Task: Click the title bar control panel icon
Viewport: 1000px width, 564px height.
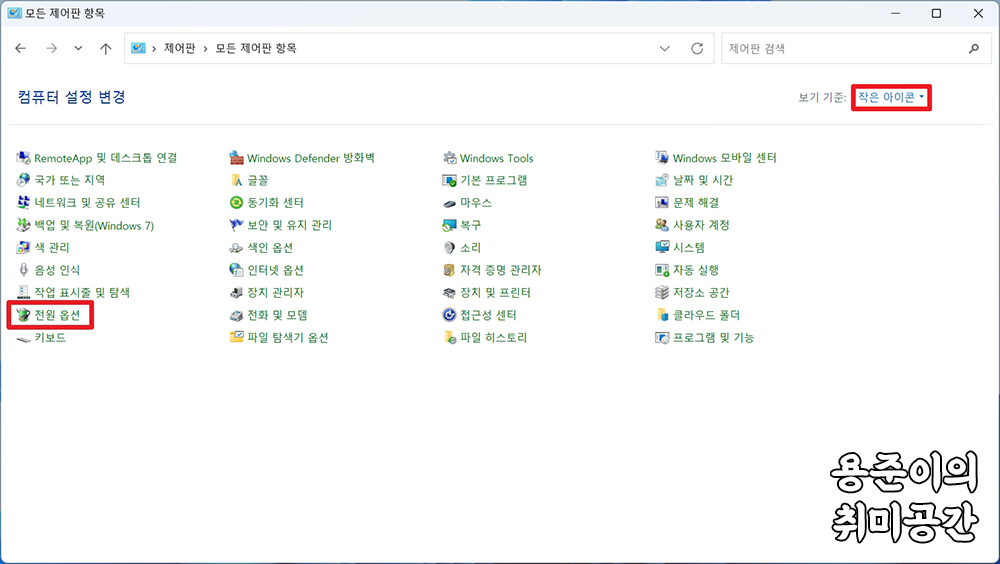Action: pyautogui.click(x=14, y=13)
